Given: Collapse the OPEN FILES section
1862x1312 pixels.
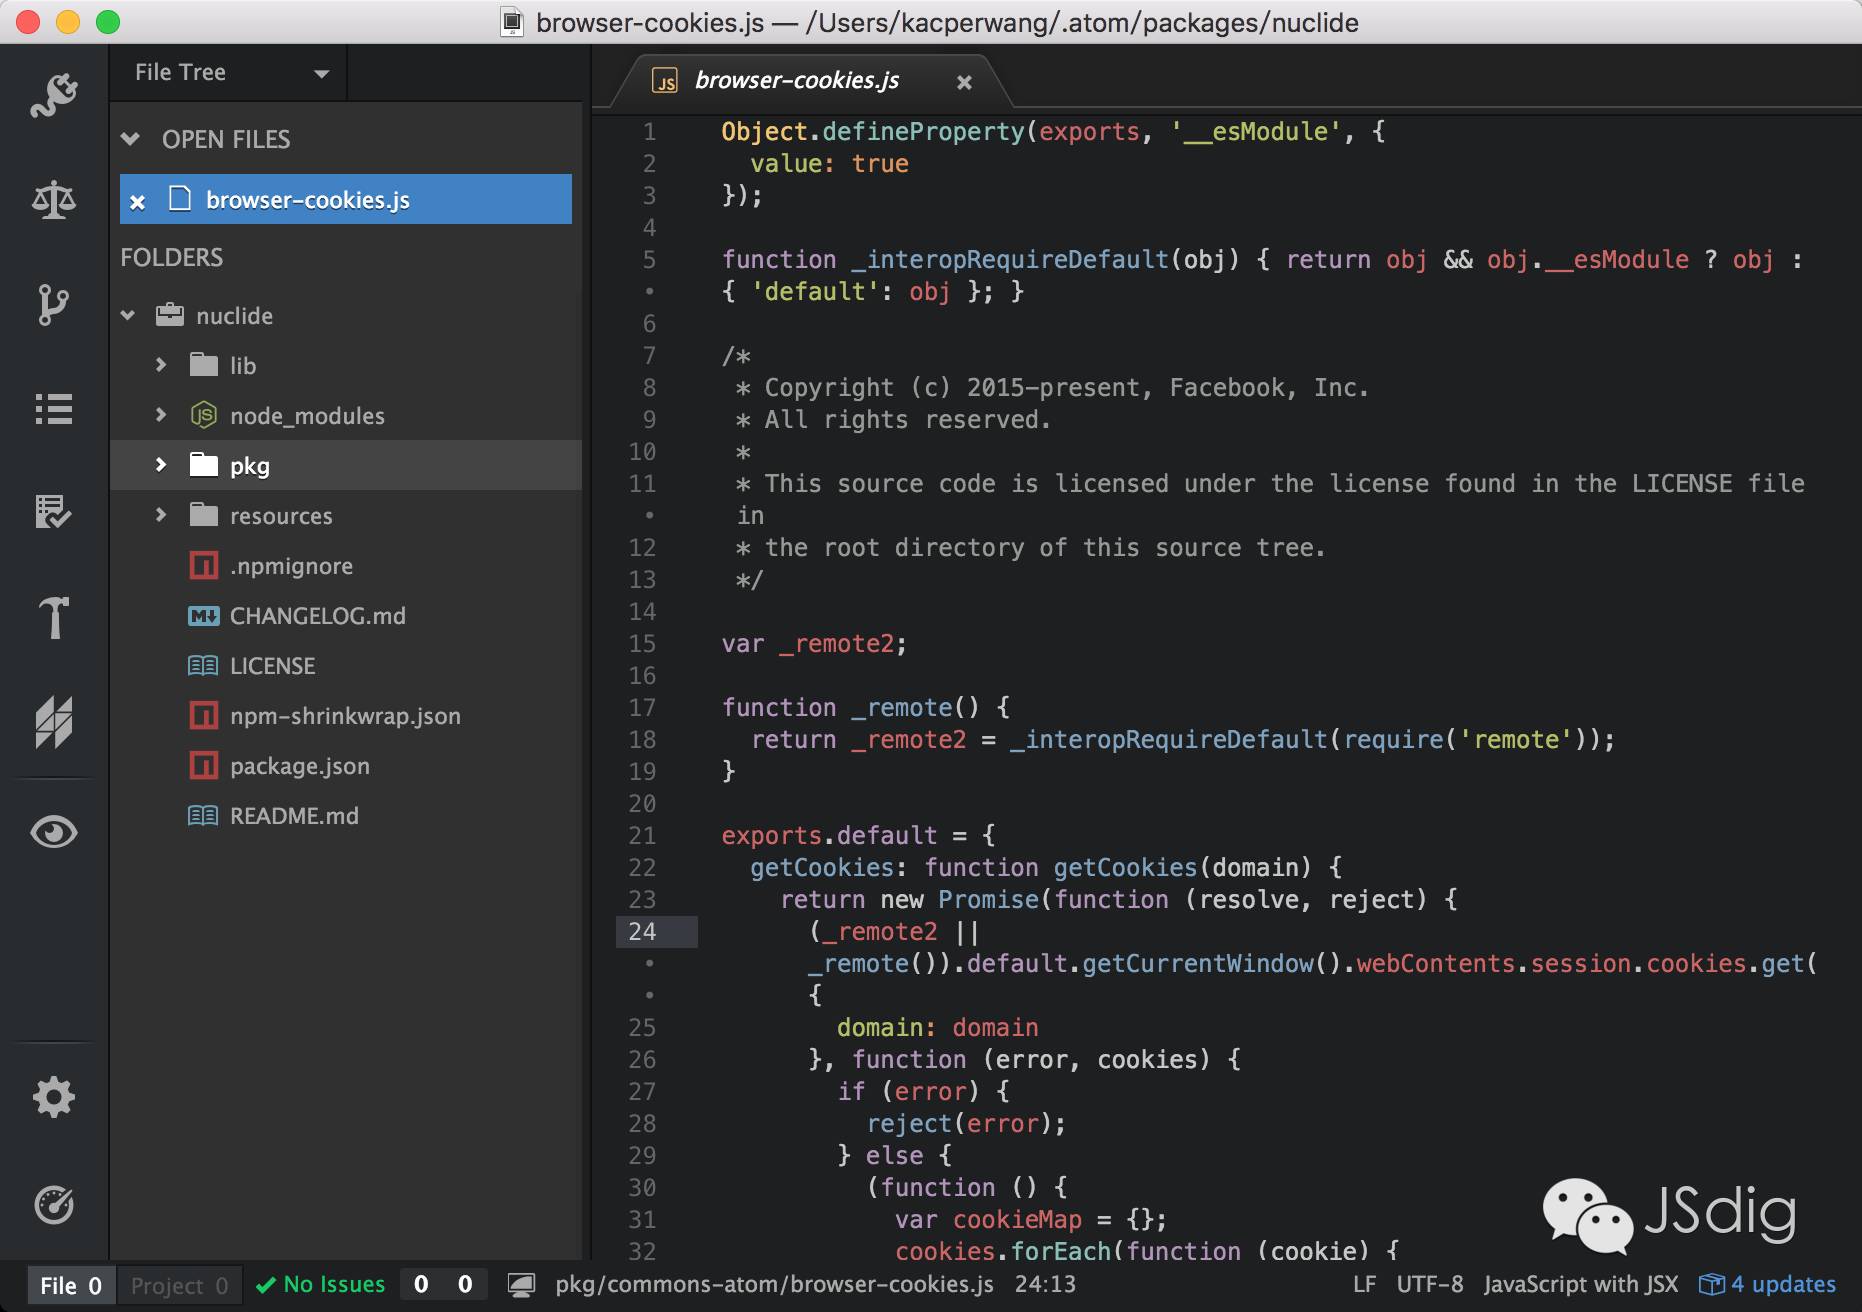Looking at the screenshot, I should point(130,139).
